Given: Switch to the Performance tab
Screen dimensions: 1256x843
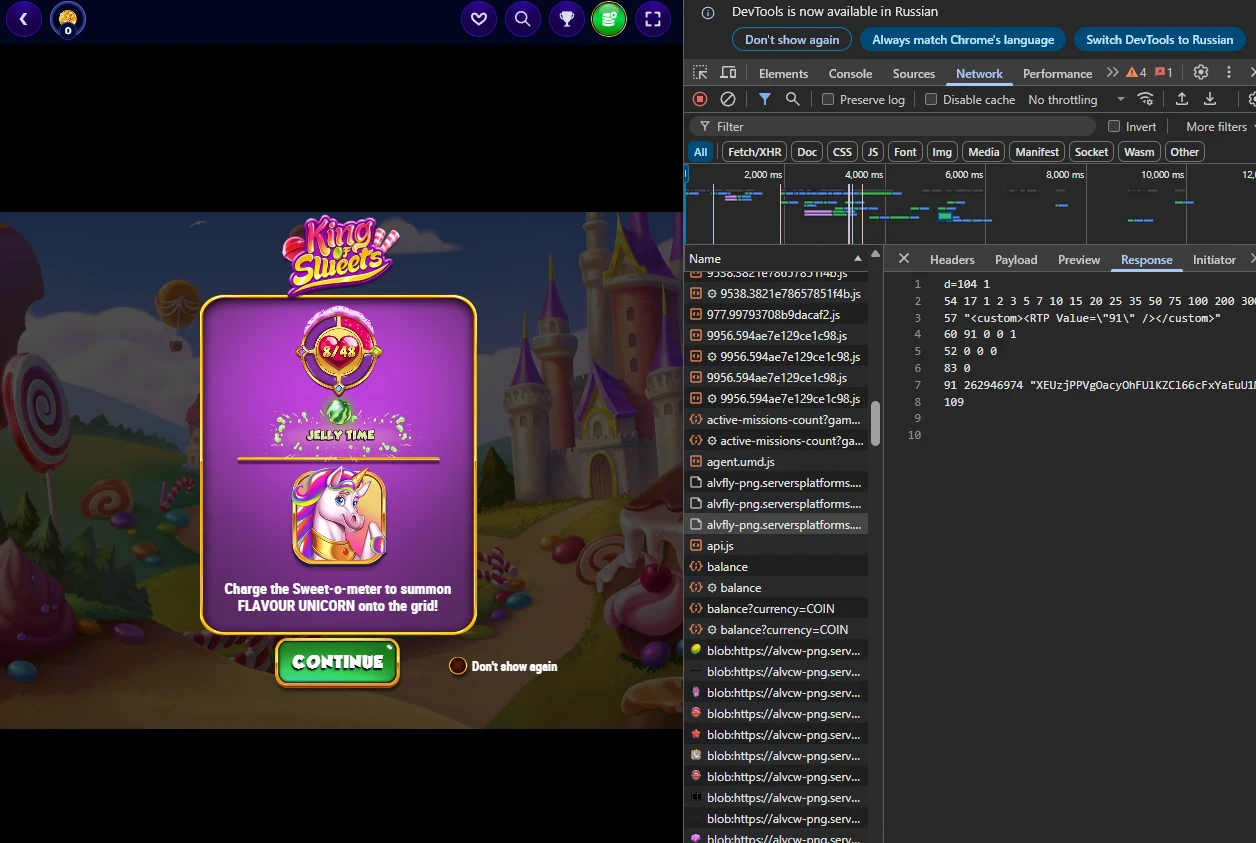Looking at the screenshot, I should [x=1057, y=73].
